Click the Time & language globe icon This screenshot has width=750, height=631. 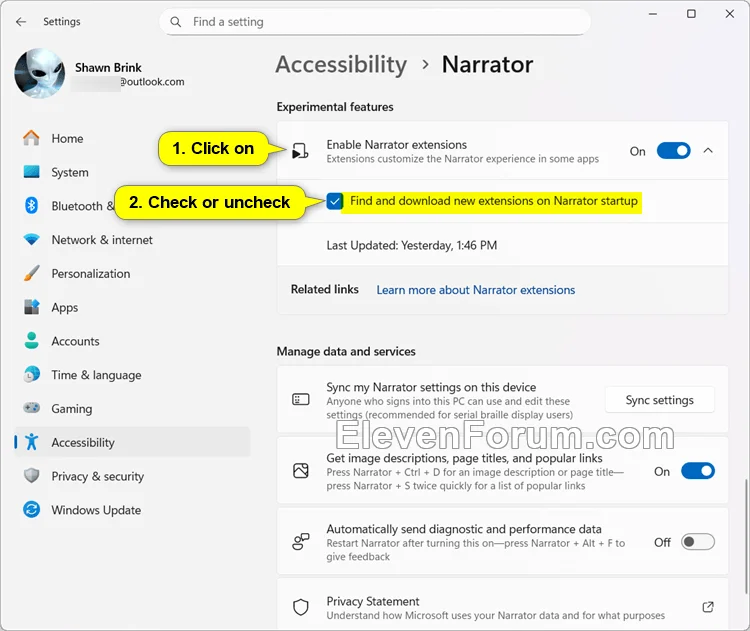pyautogui.click(x=32, y=375)
